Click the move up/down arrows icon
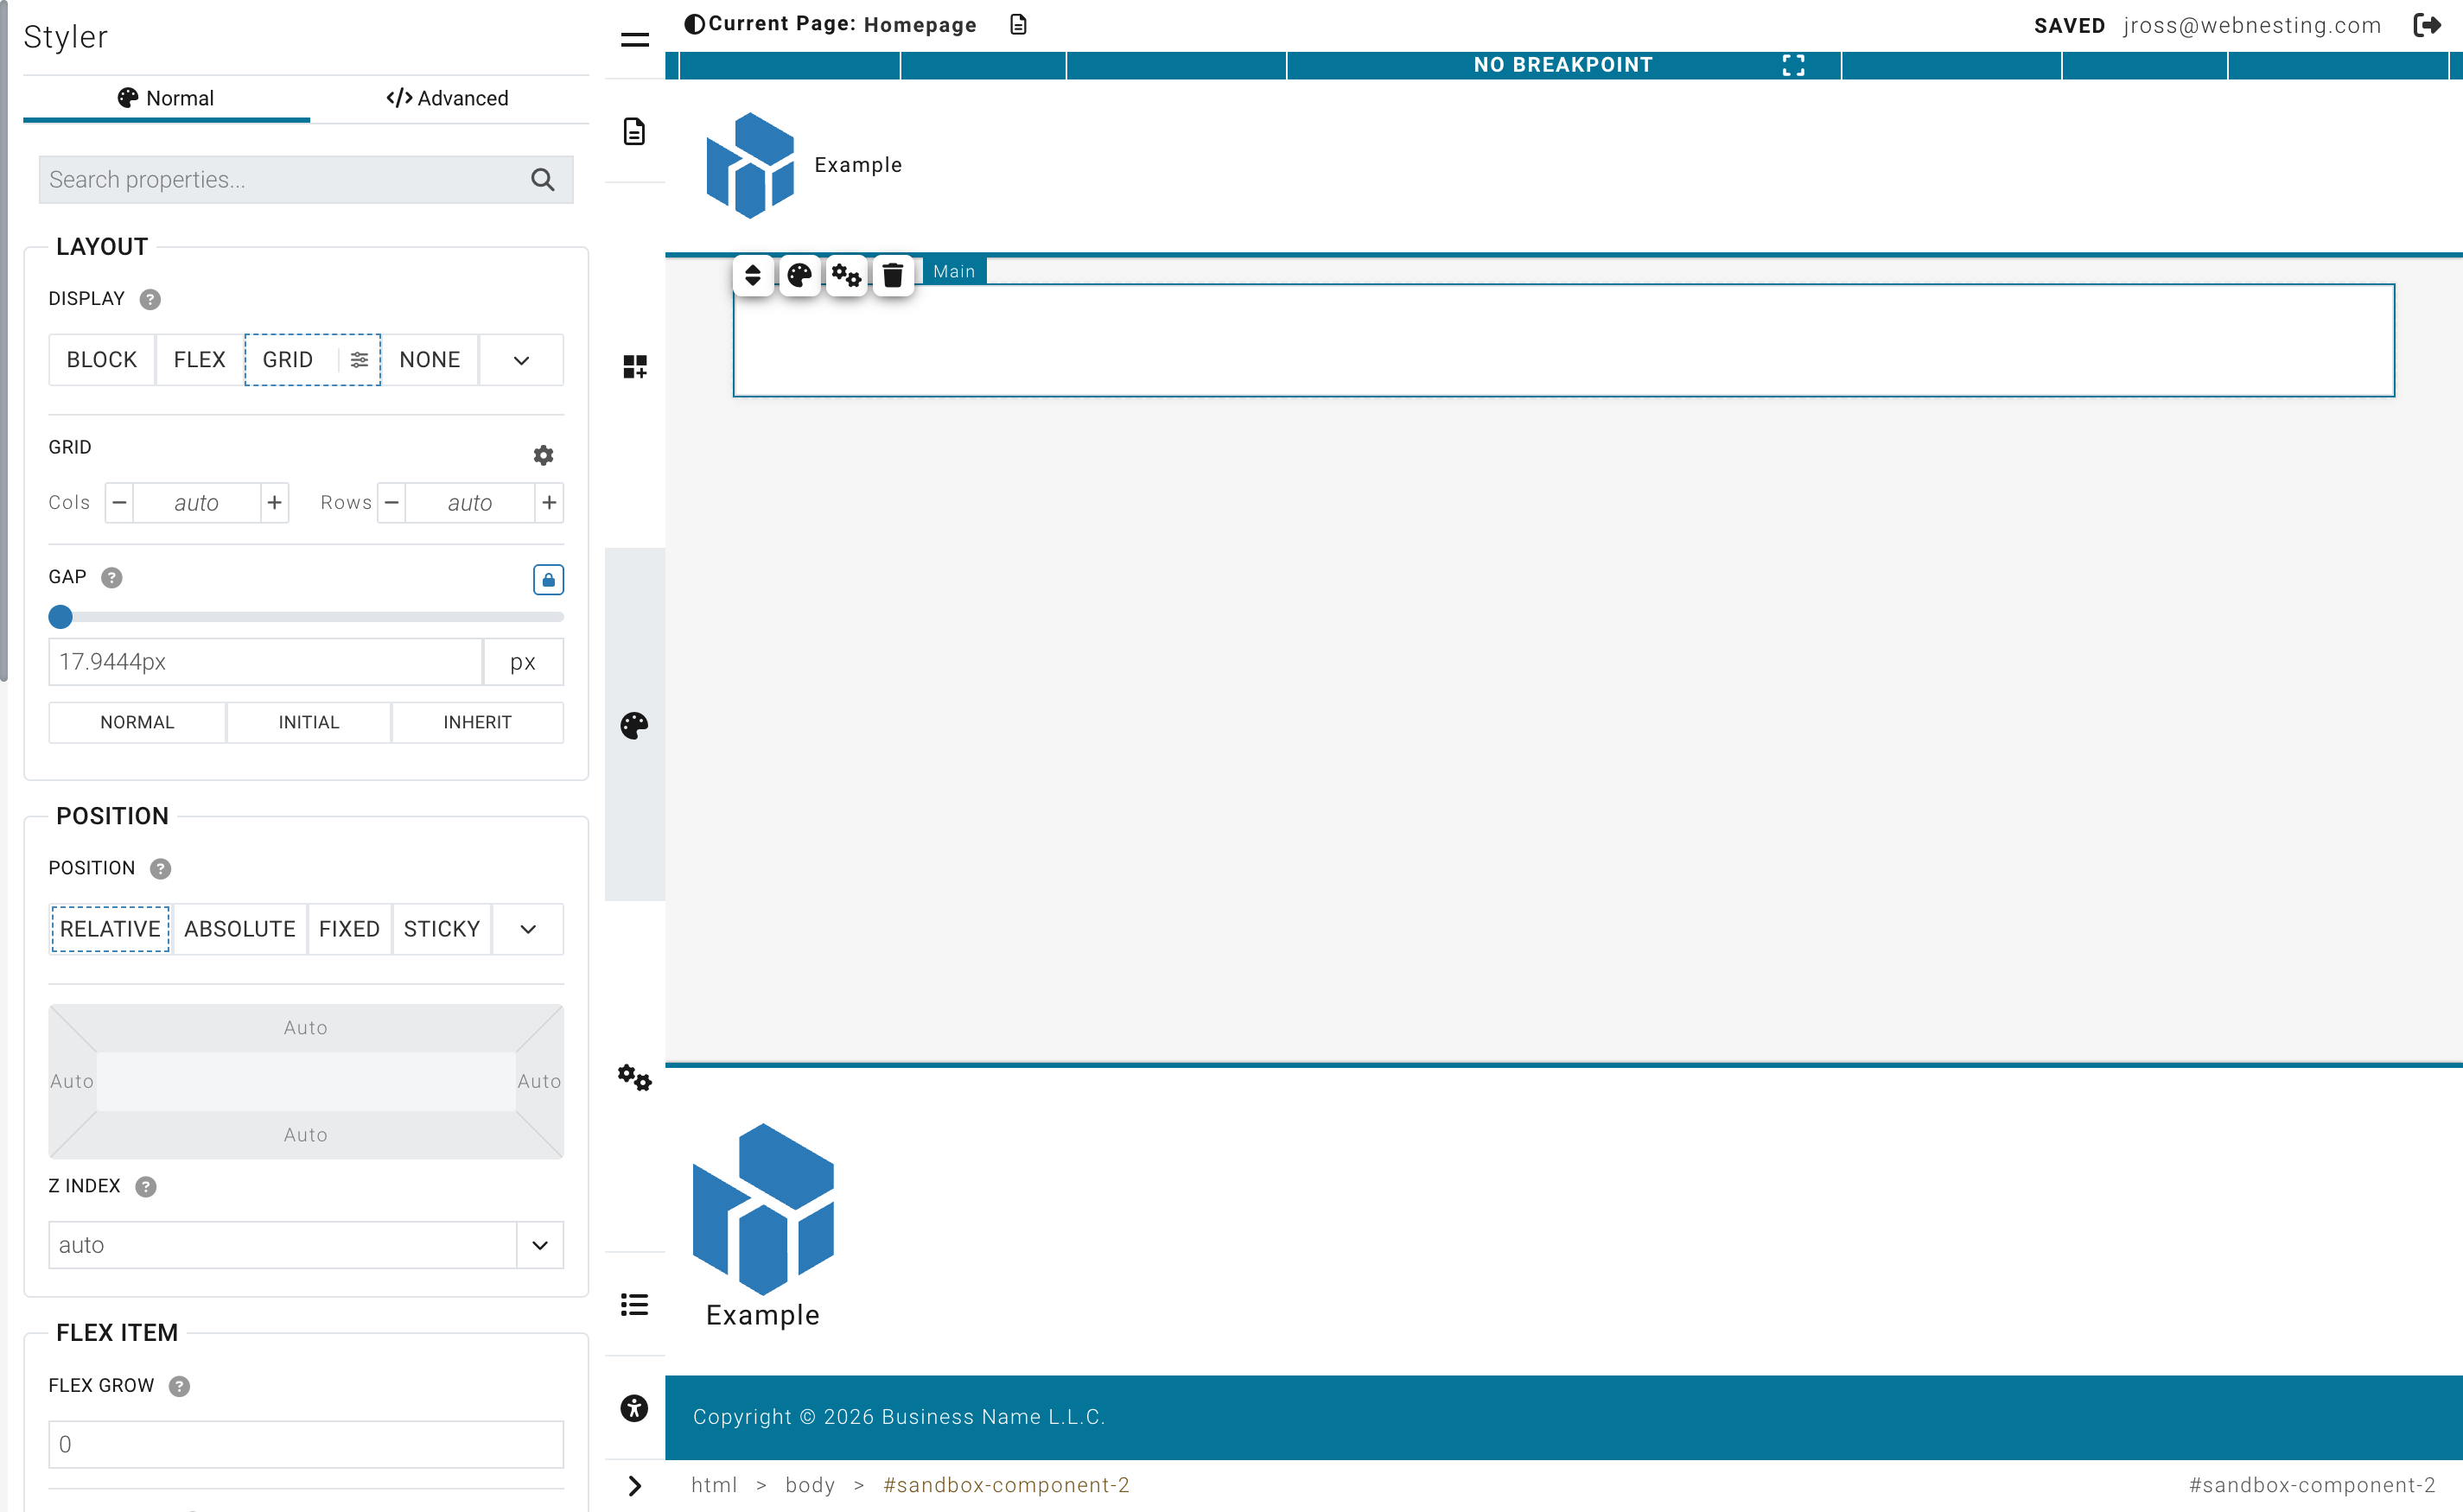This screenshot has width=2463, height=1512. [x=753, y=275]
